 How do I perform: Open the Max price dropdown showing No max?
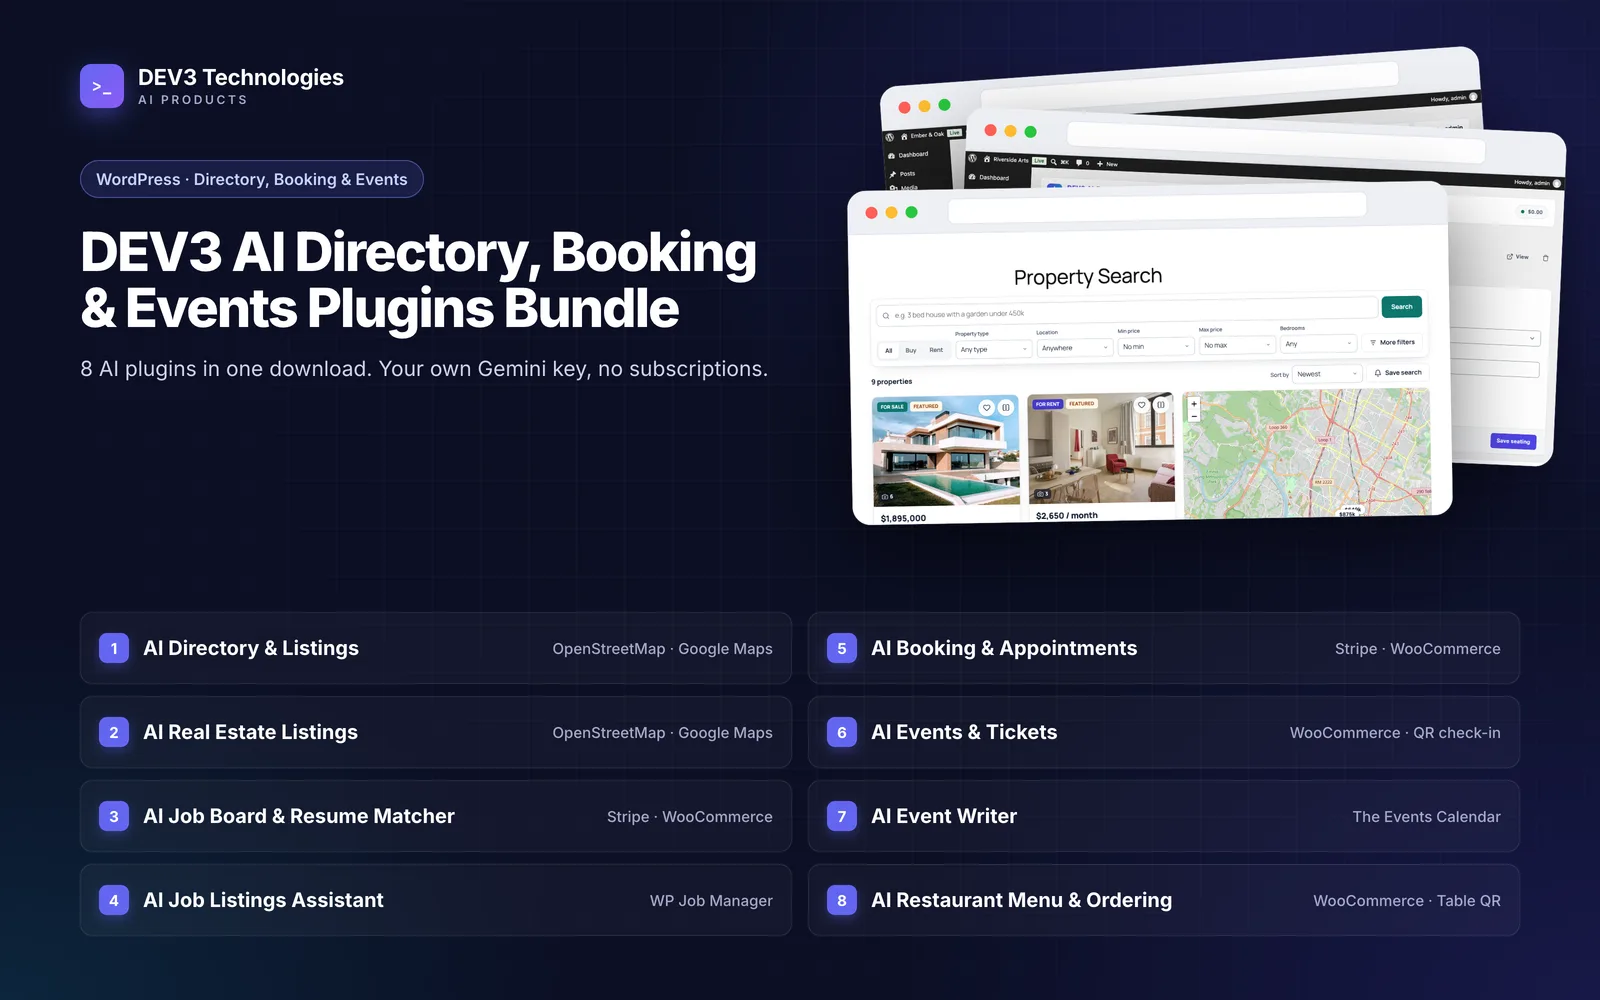(x=1237, y=345)
